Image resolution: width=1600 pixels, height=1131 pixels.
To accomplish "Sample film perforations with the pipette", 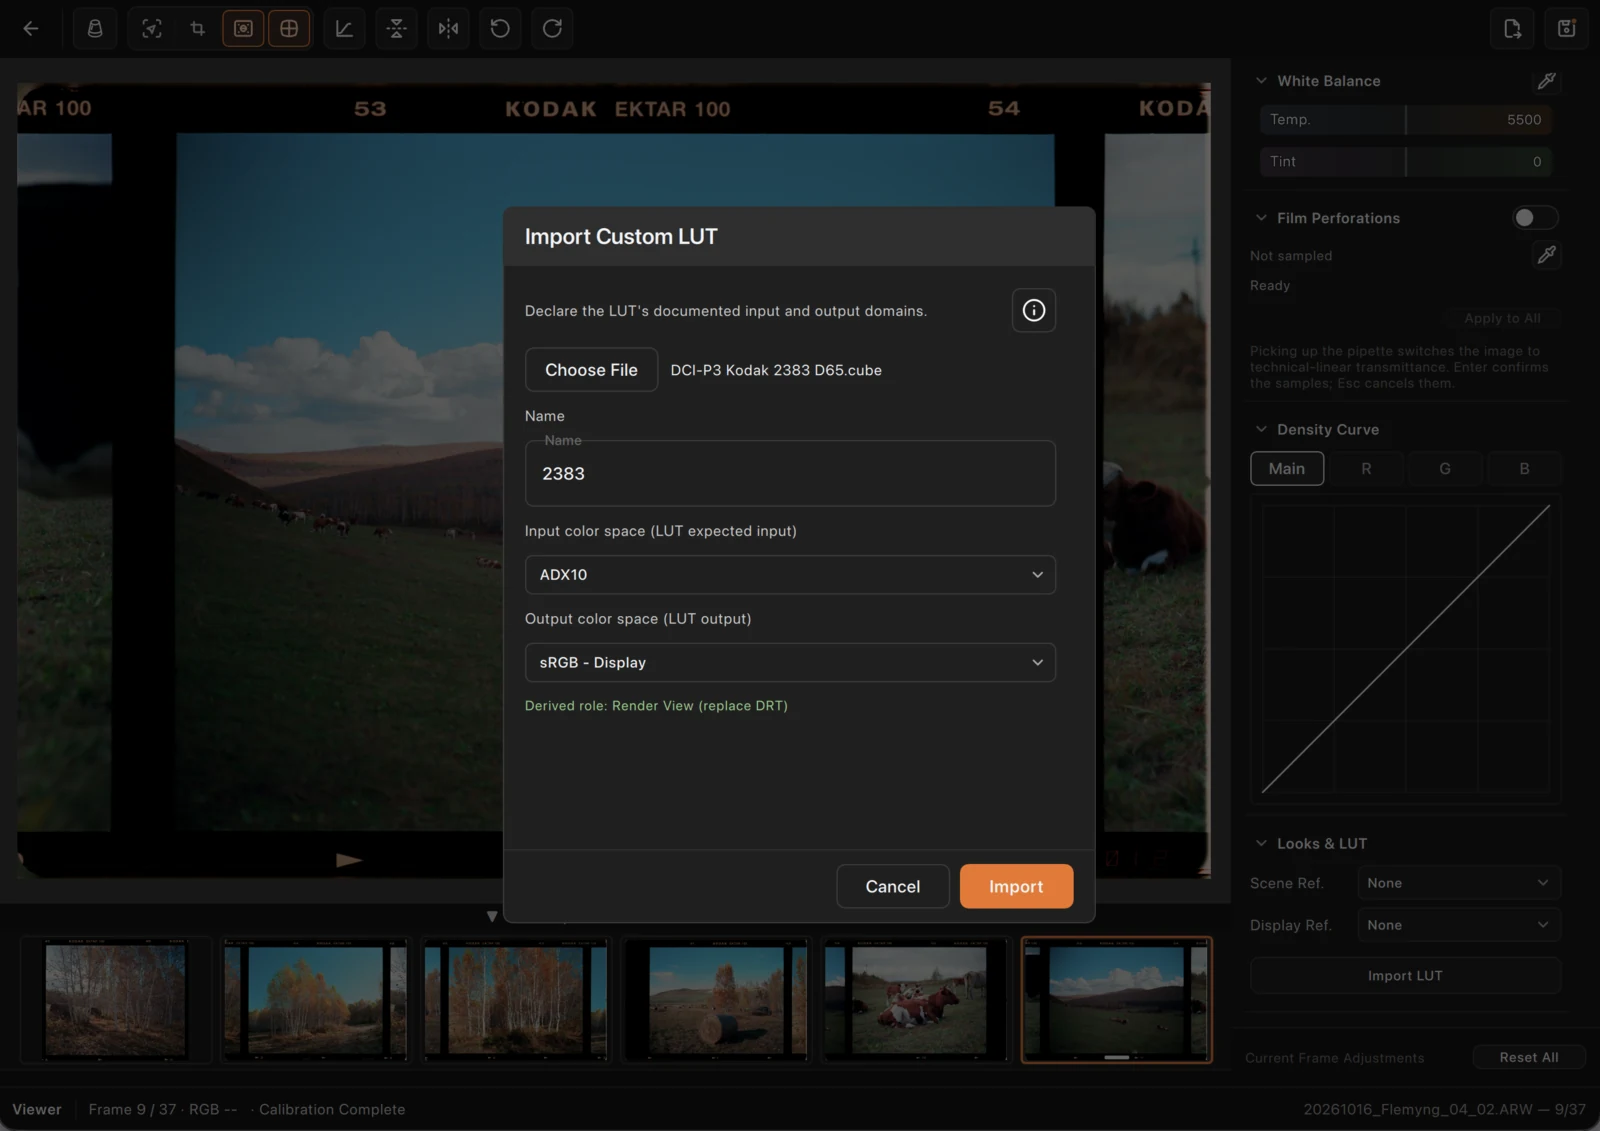I will pyautogui.click(x=1546, y=255).
